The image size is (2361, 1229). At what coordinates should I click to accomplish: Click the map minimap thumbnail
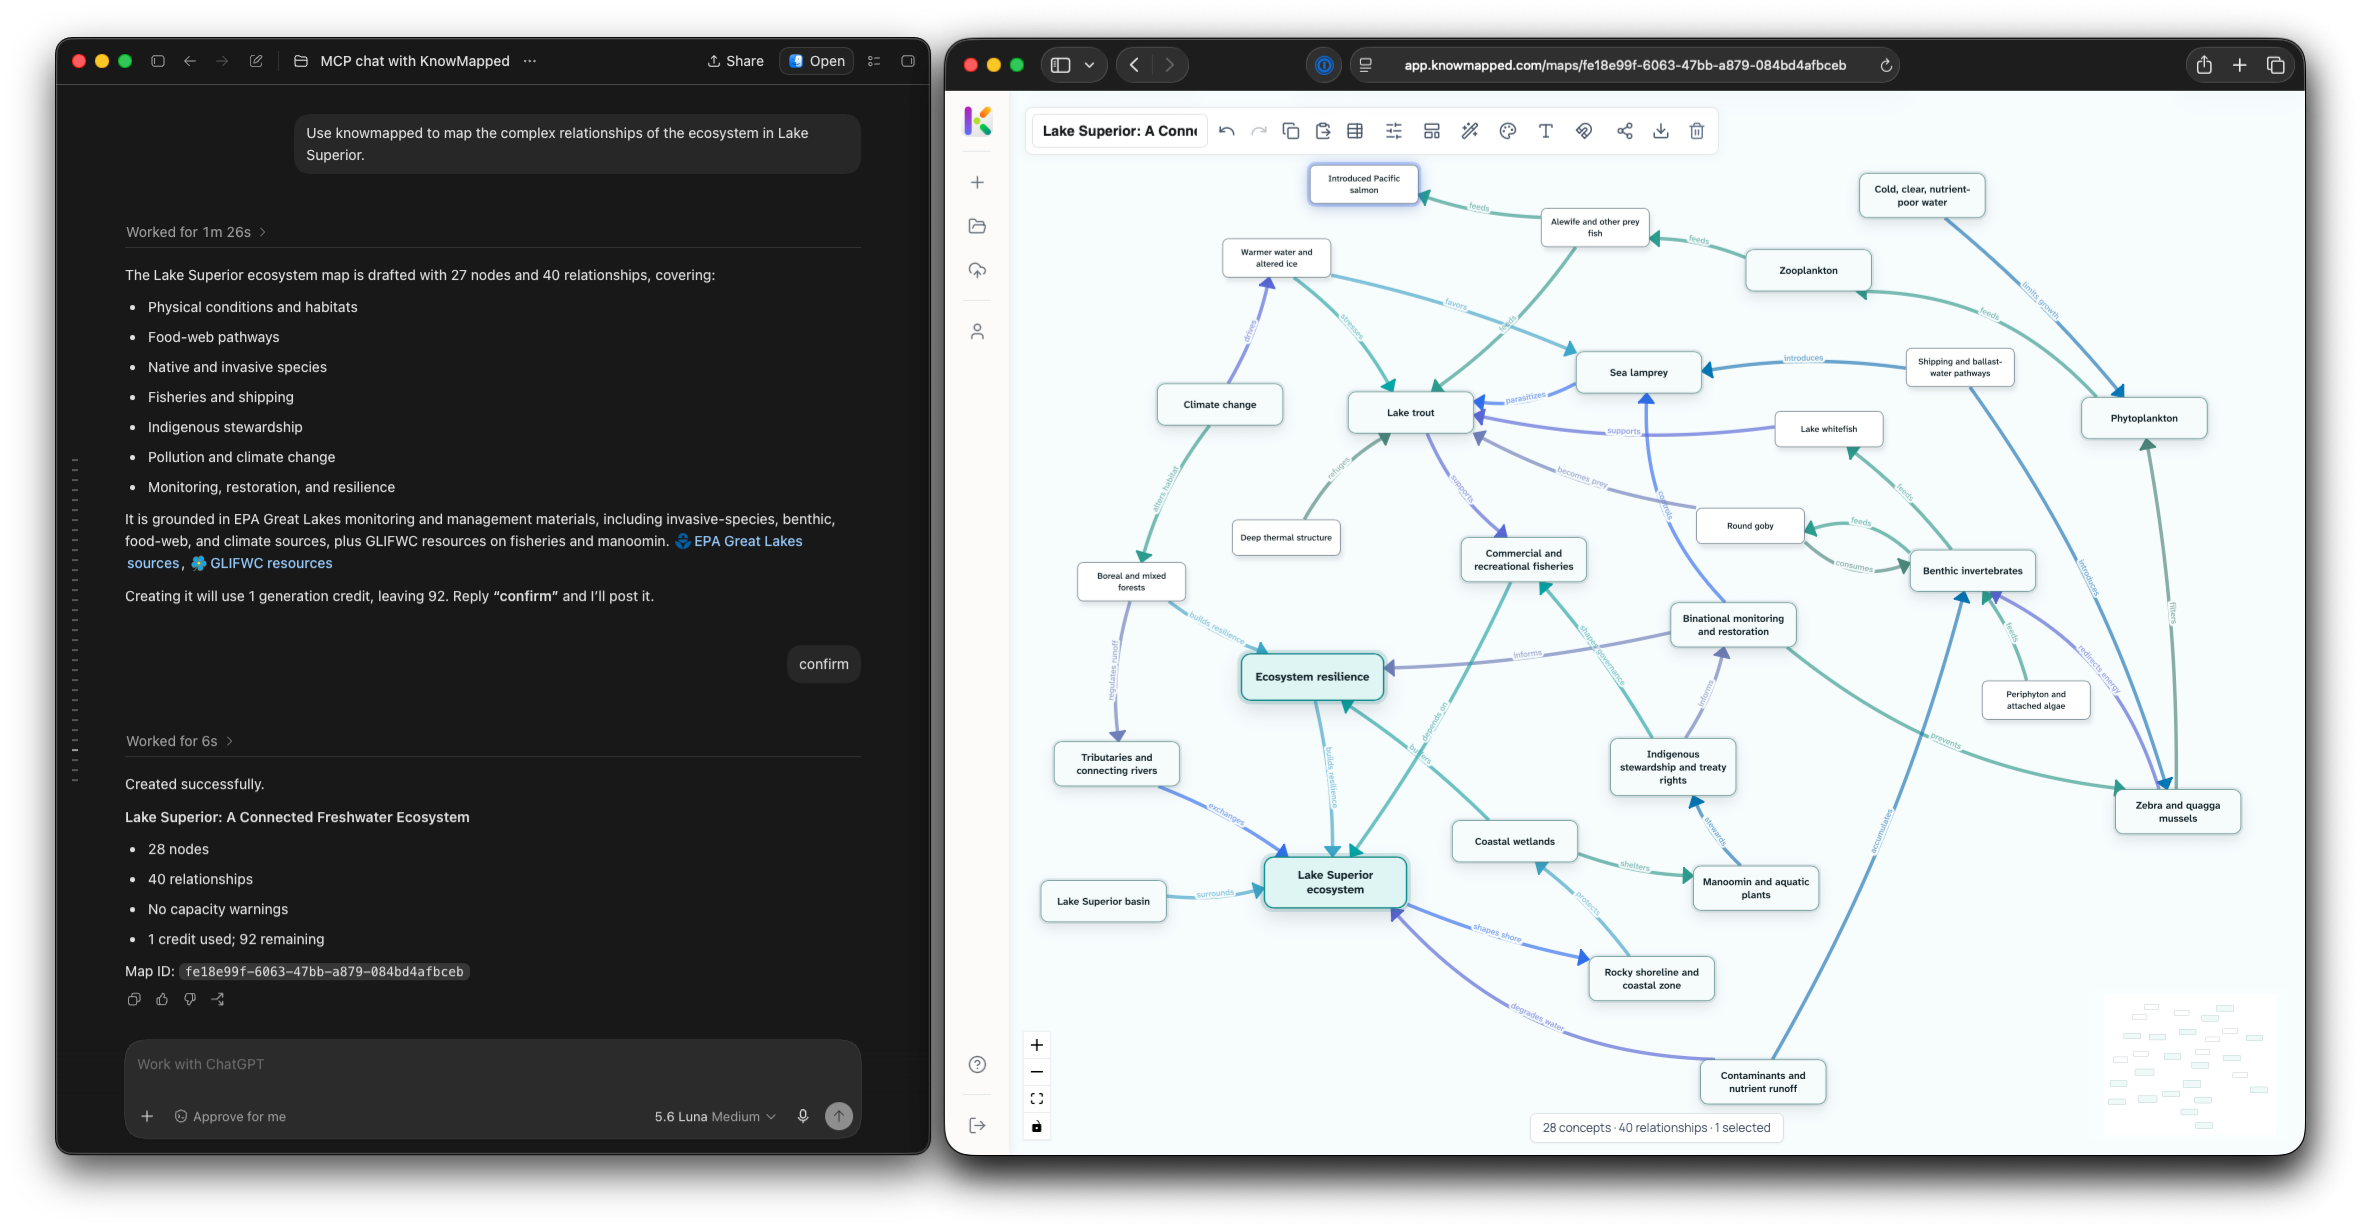coord(2189,1065)
